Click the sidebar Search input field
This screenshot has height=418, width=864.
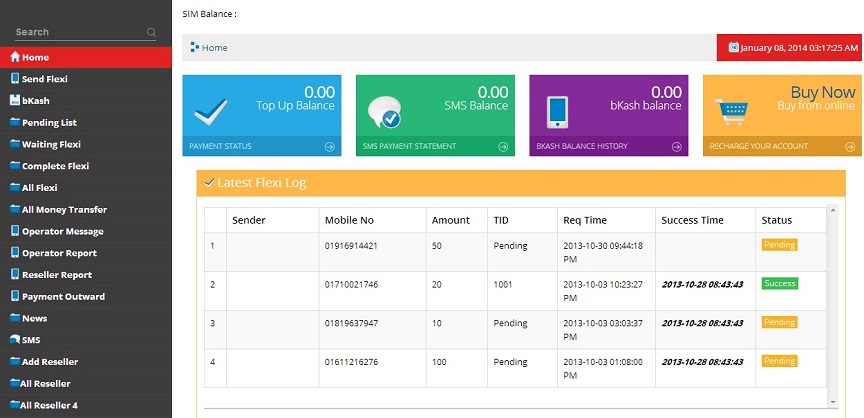coord(80,32)
